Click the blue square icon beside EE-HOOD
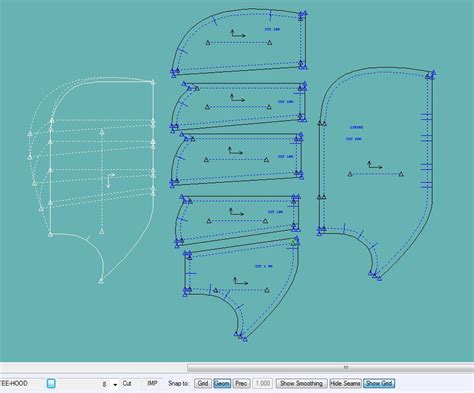Image resolution: width=474 pixels, height=393 pixels. pyautogui.click(x=51, y=384)
